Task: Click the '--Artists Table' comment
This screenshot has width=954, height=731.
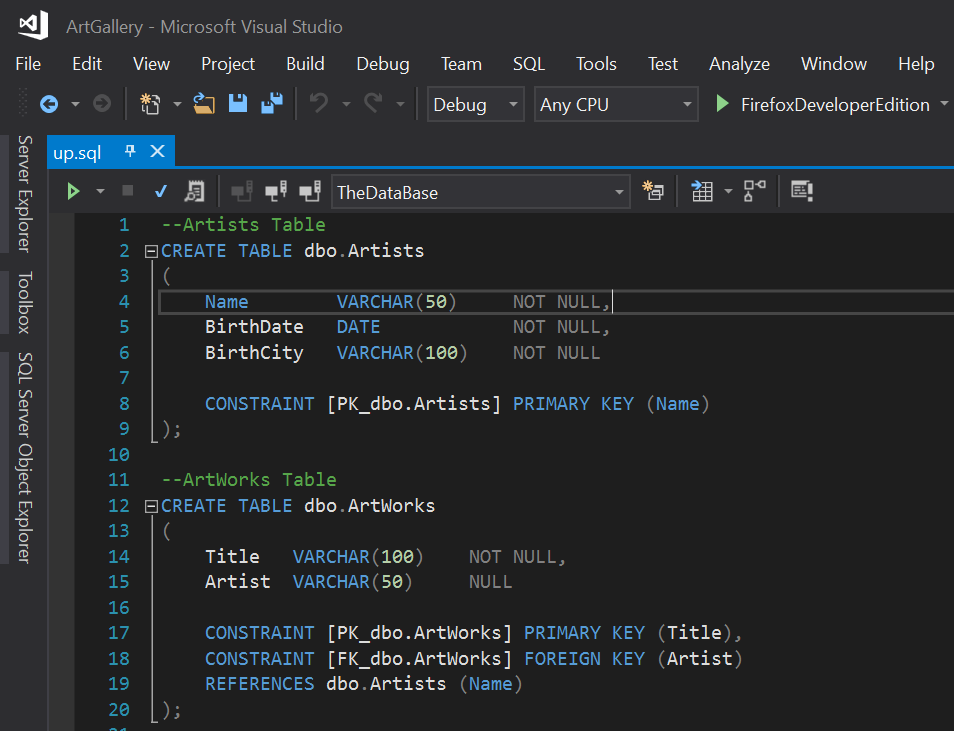Action: 243,225
